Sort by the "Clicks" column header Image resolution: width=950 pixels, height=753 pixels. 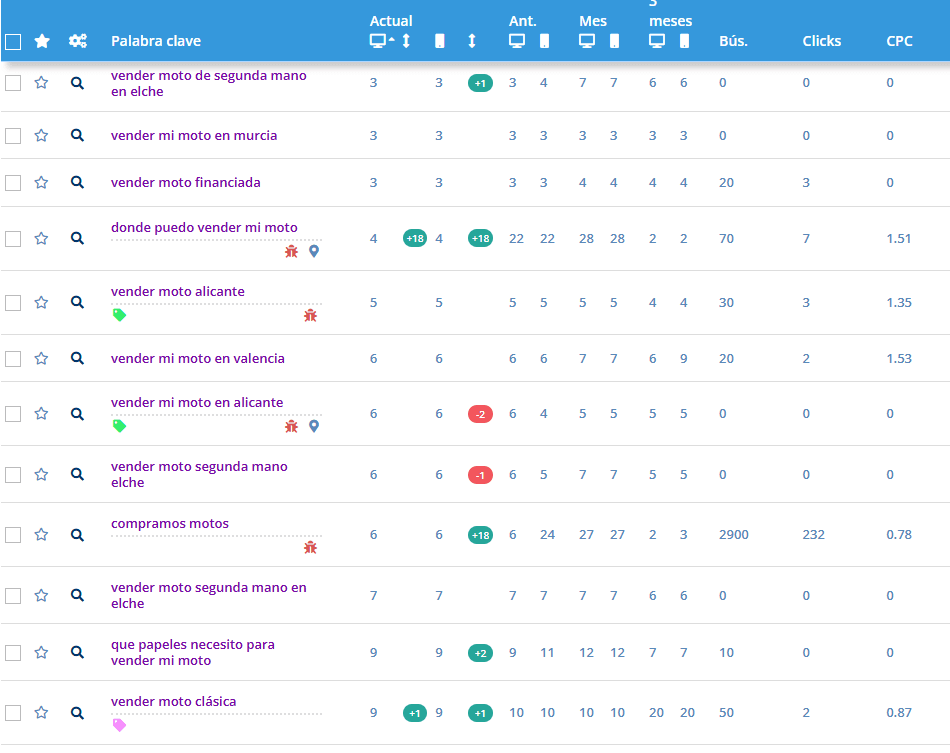[821, 41]
